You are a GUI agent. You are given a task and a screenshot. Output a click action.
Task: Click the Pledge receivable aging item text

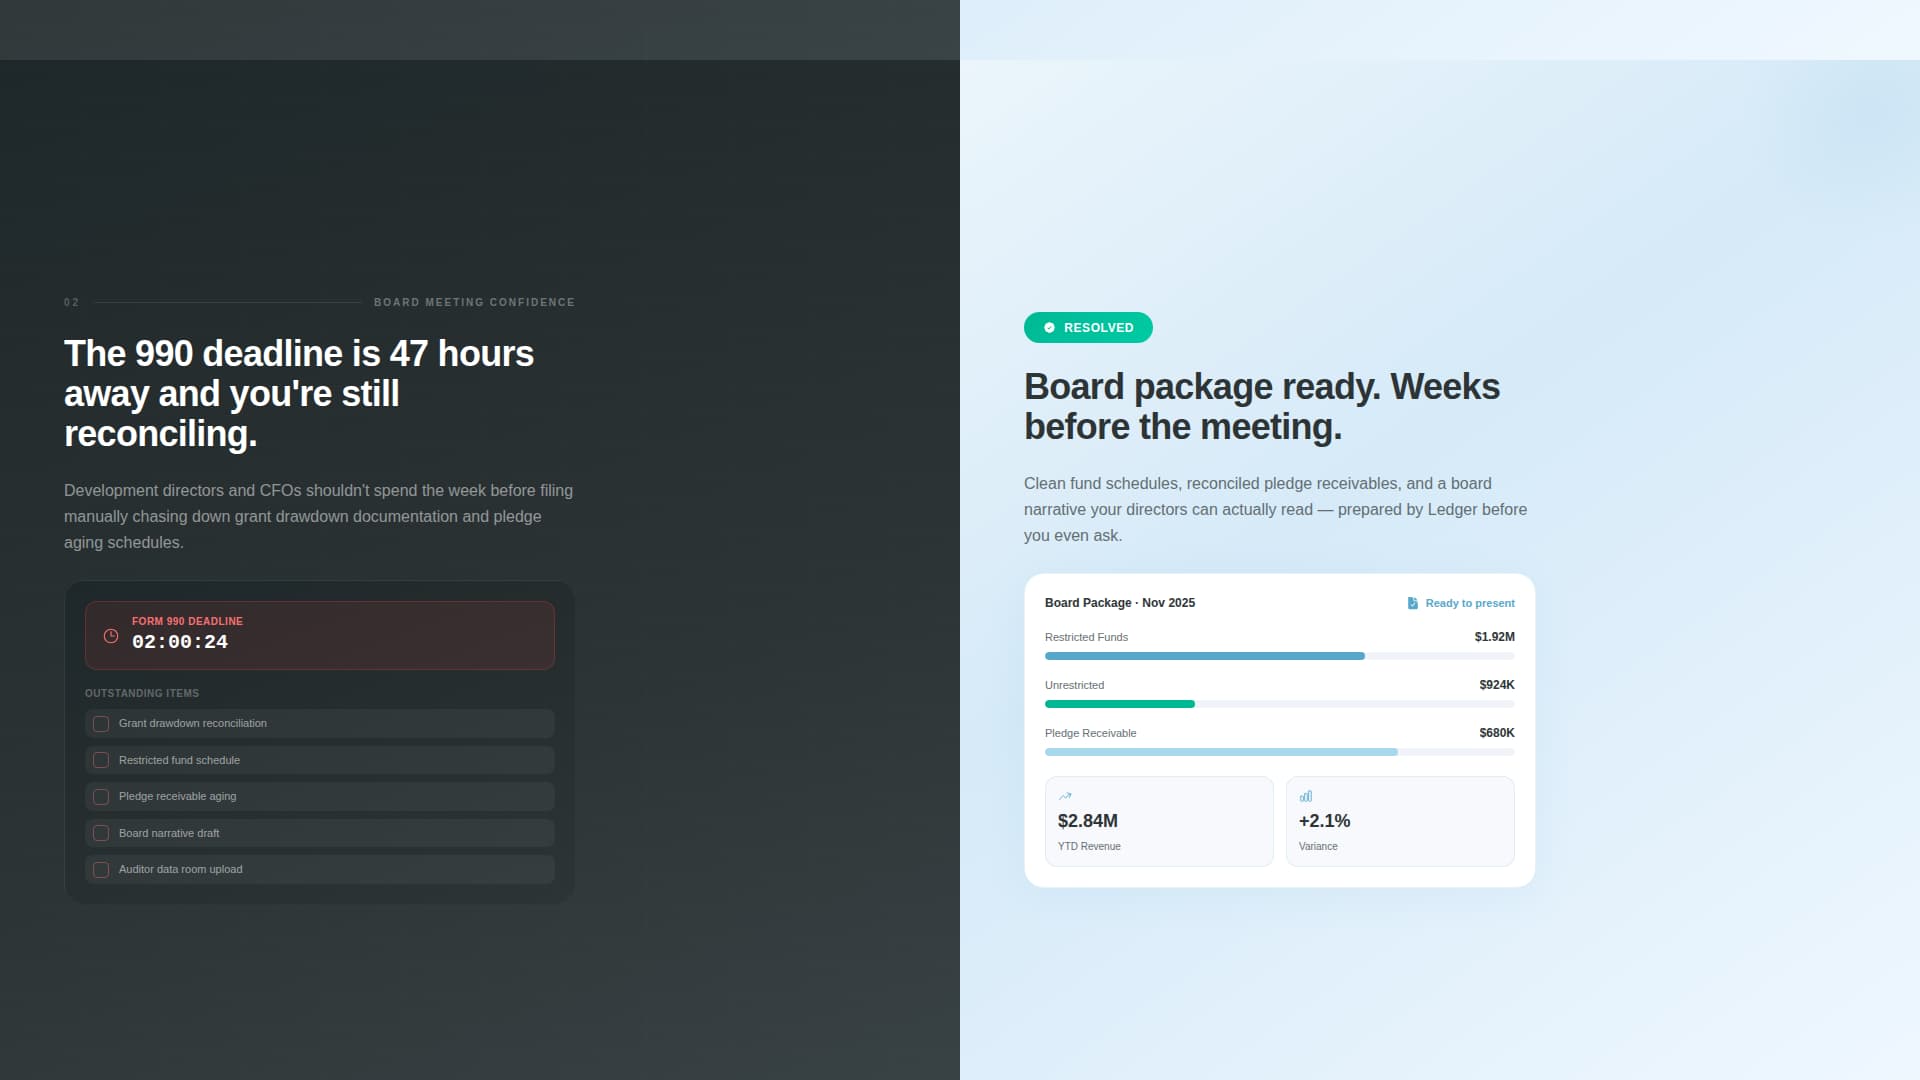(x=178, y=797)
